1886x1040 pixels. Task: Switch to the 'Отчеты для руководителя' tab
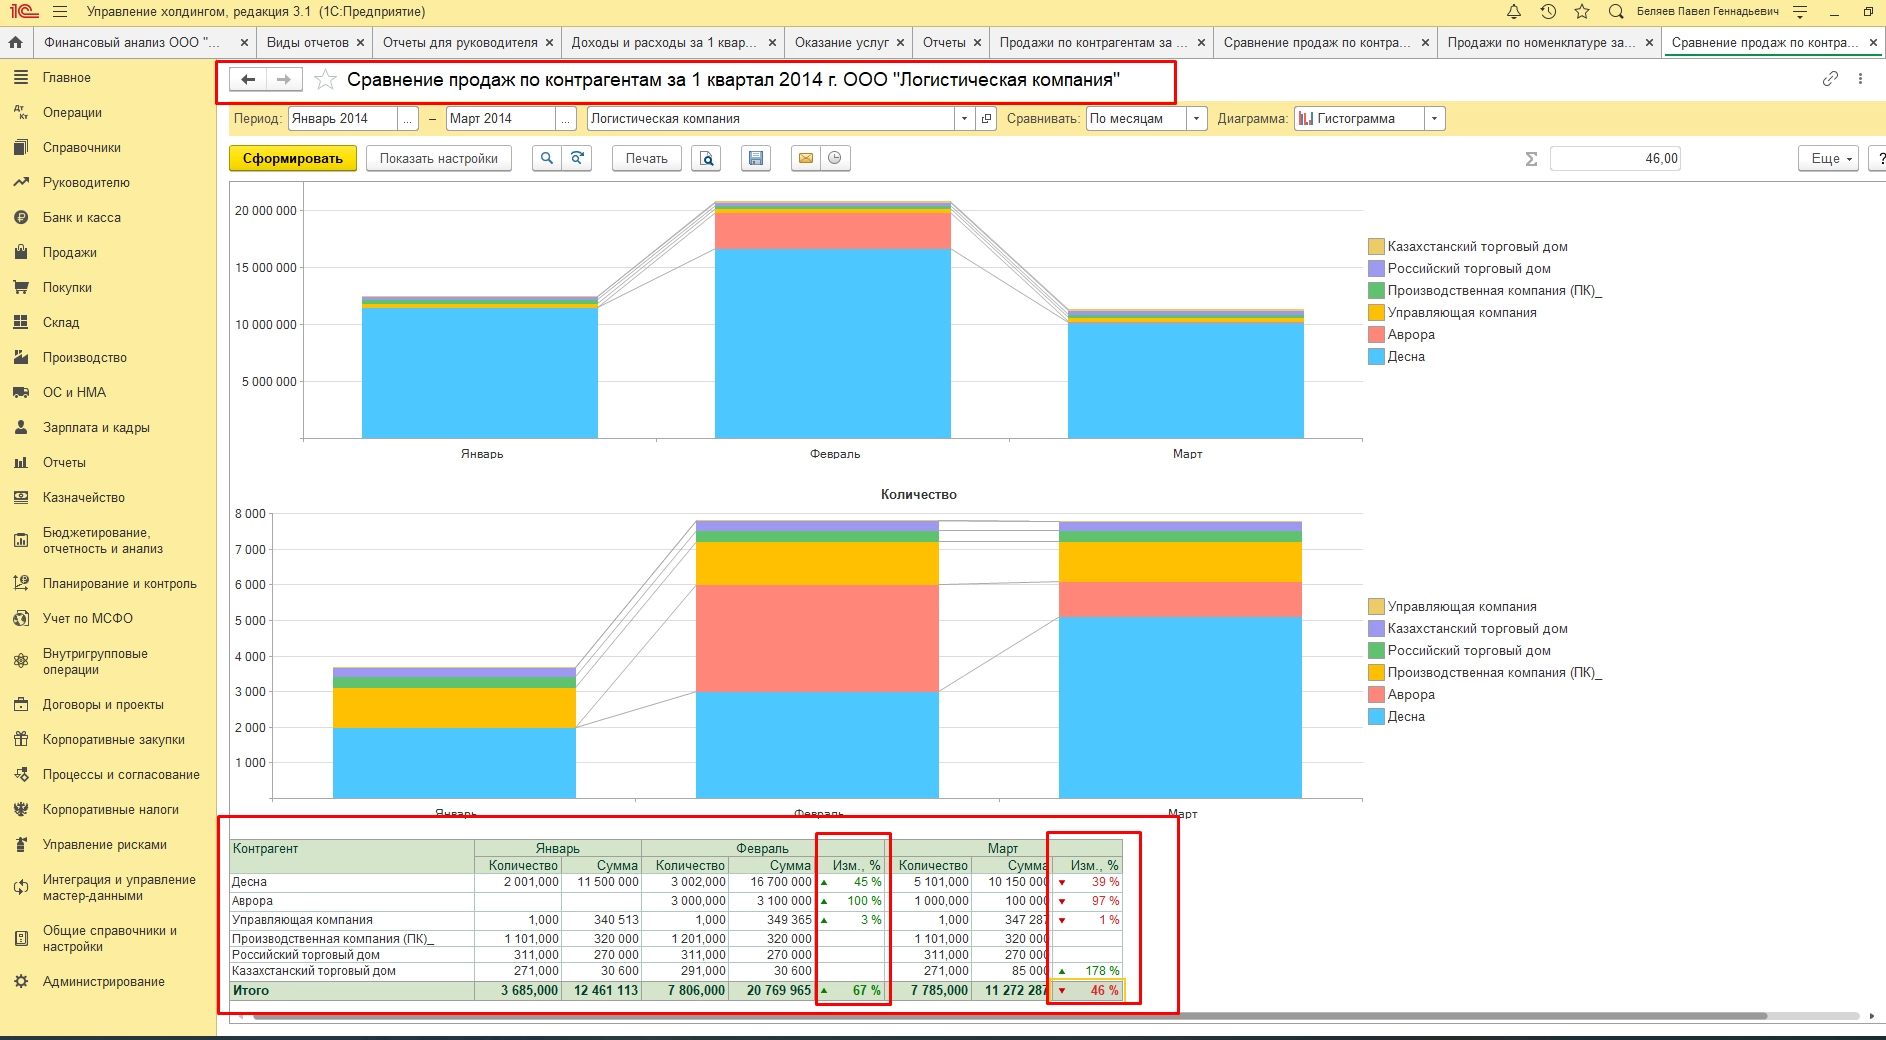[x=460, y=43]
